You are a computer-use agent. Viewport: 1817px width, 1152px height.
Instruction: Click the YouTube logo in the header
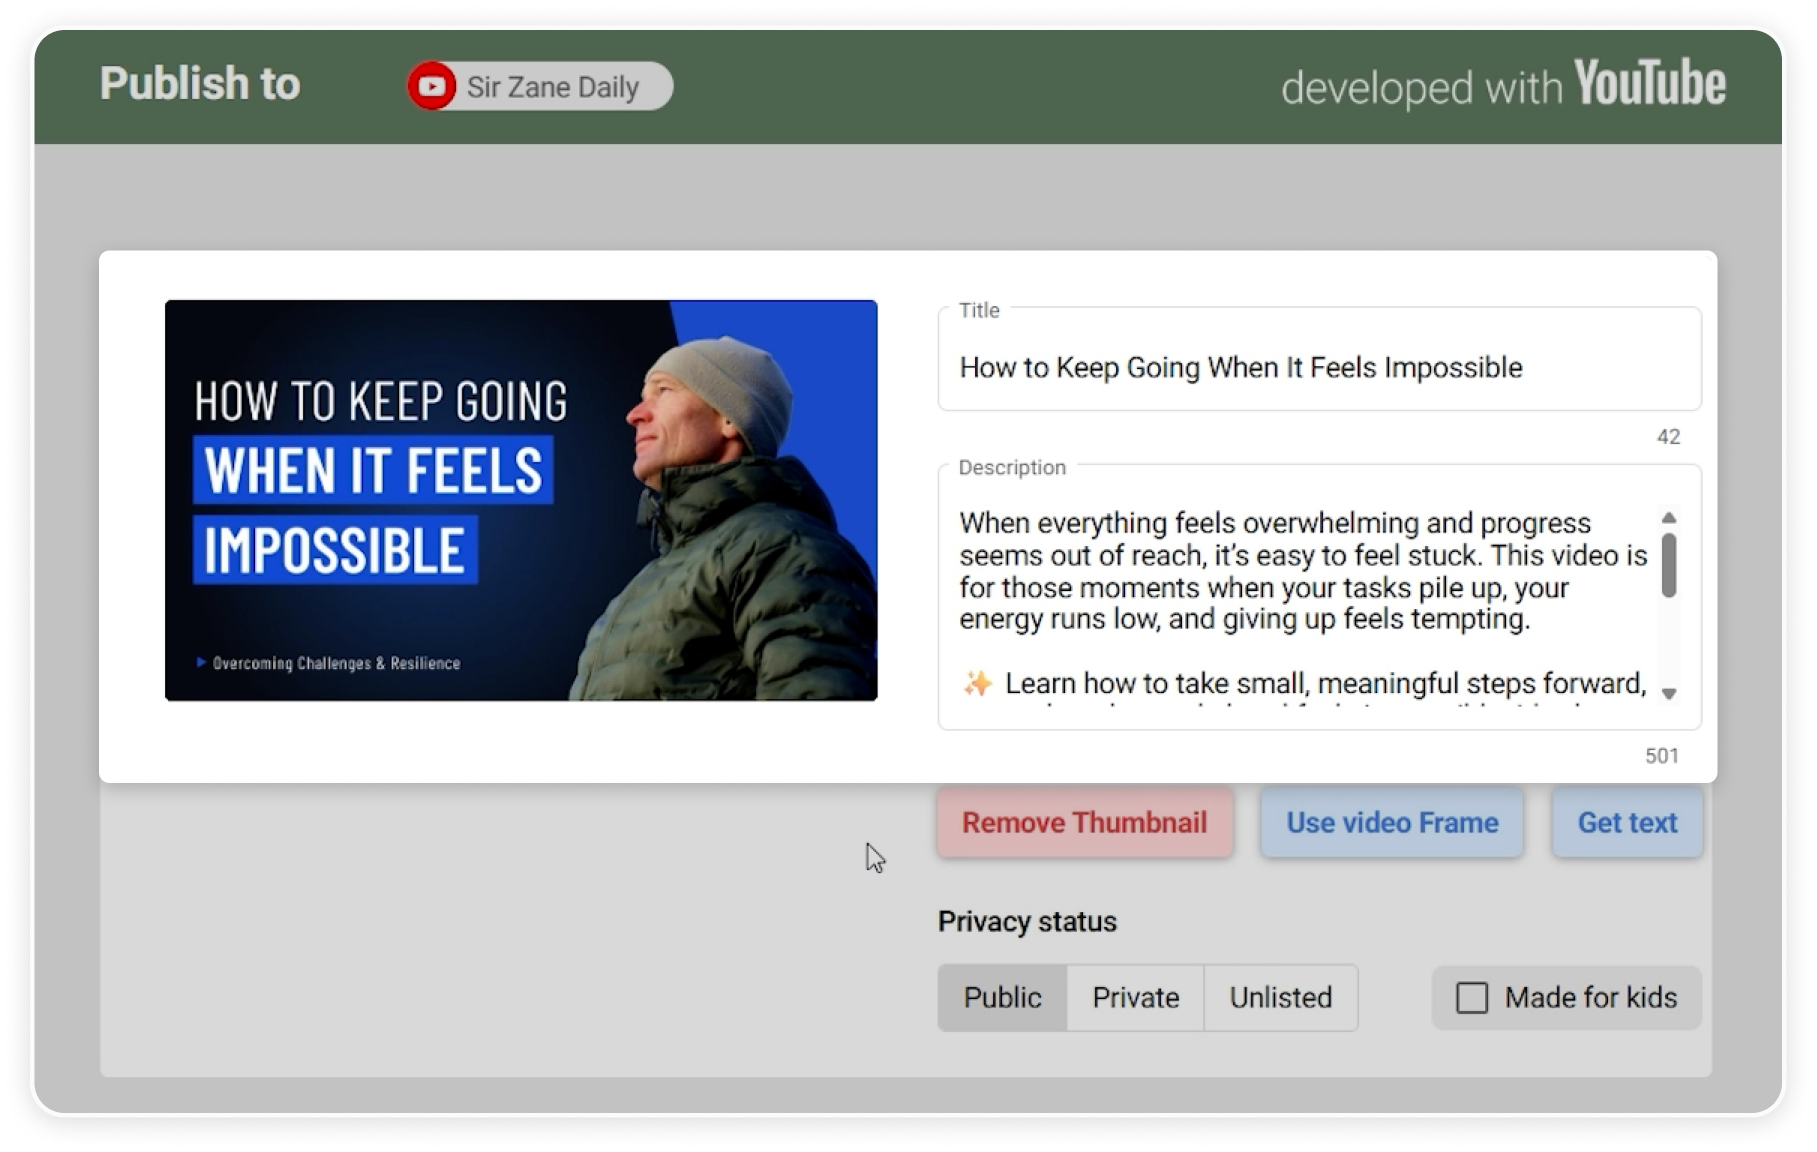(x=1649, y=84)
